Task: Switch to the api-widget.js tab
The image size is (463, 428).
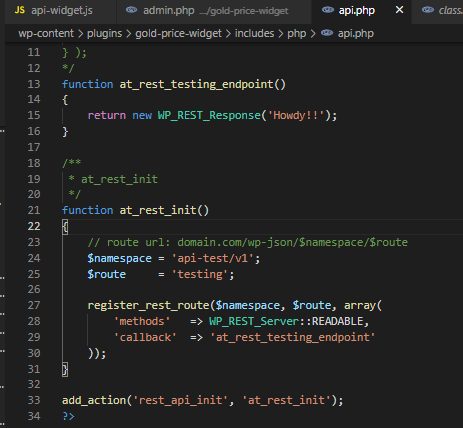Action: pos(61,11)
